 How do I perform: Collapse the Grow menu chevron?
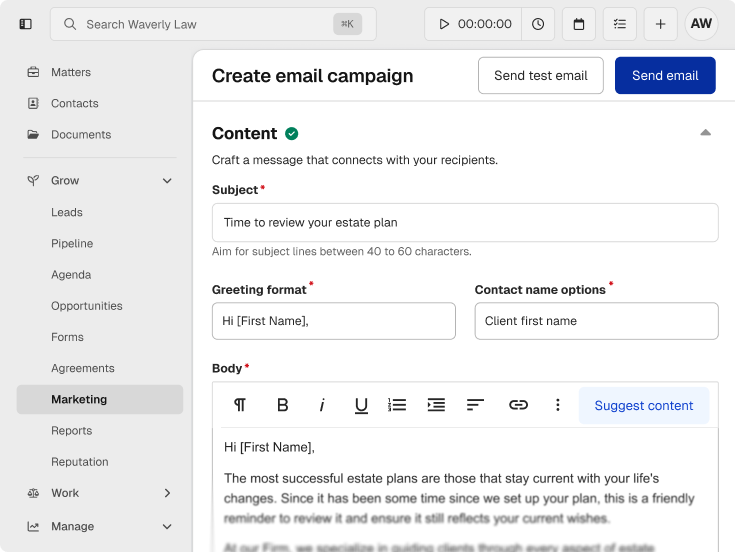(167, 180)
